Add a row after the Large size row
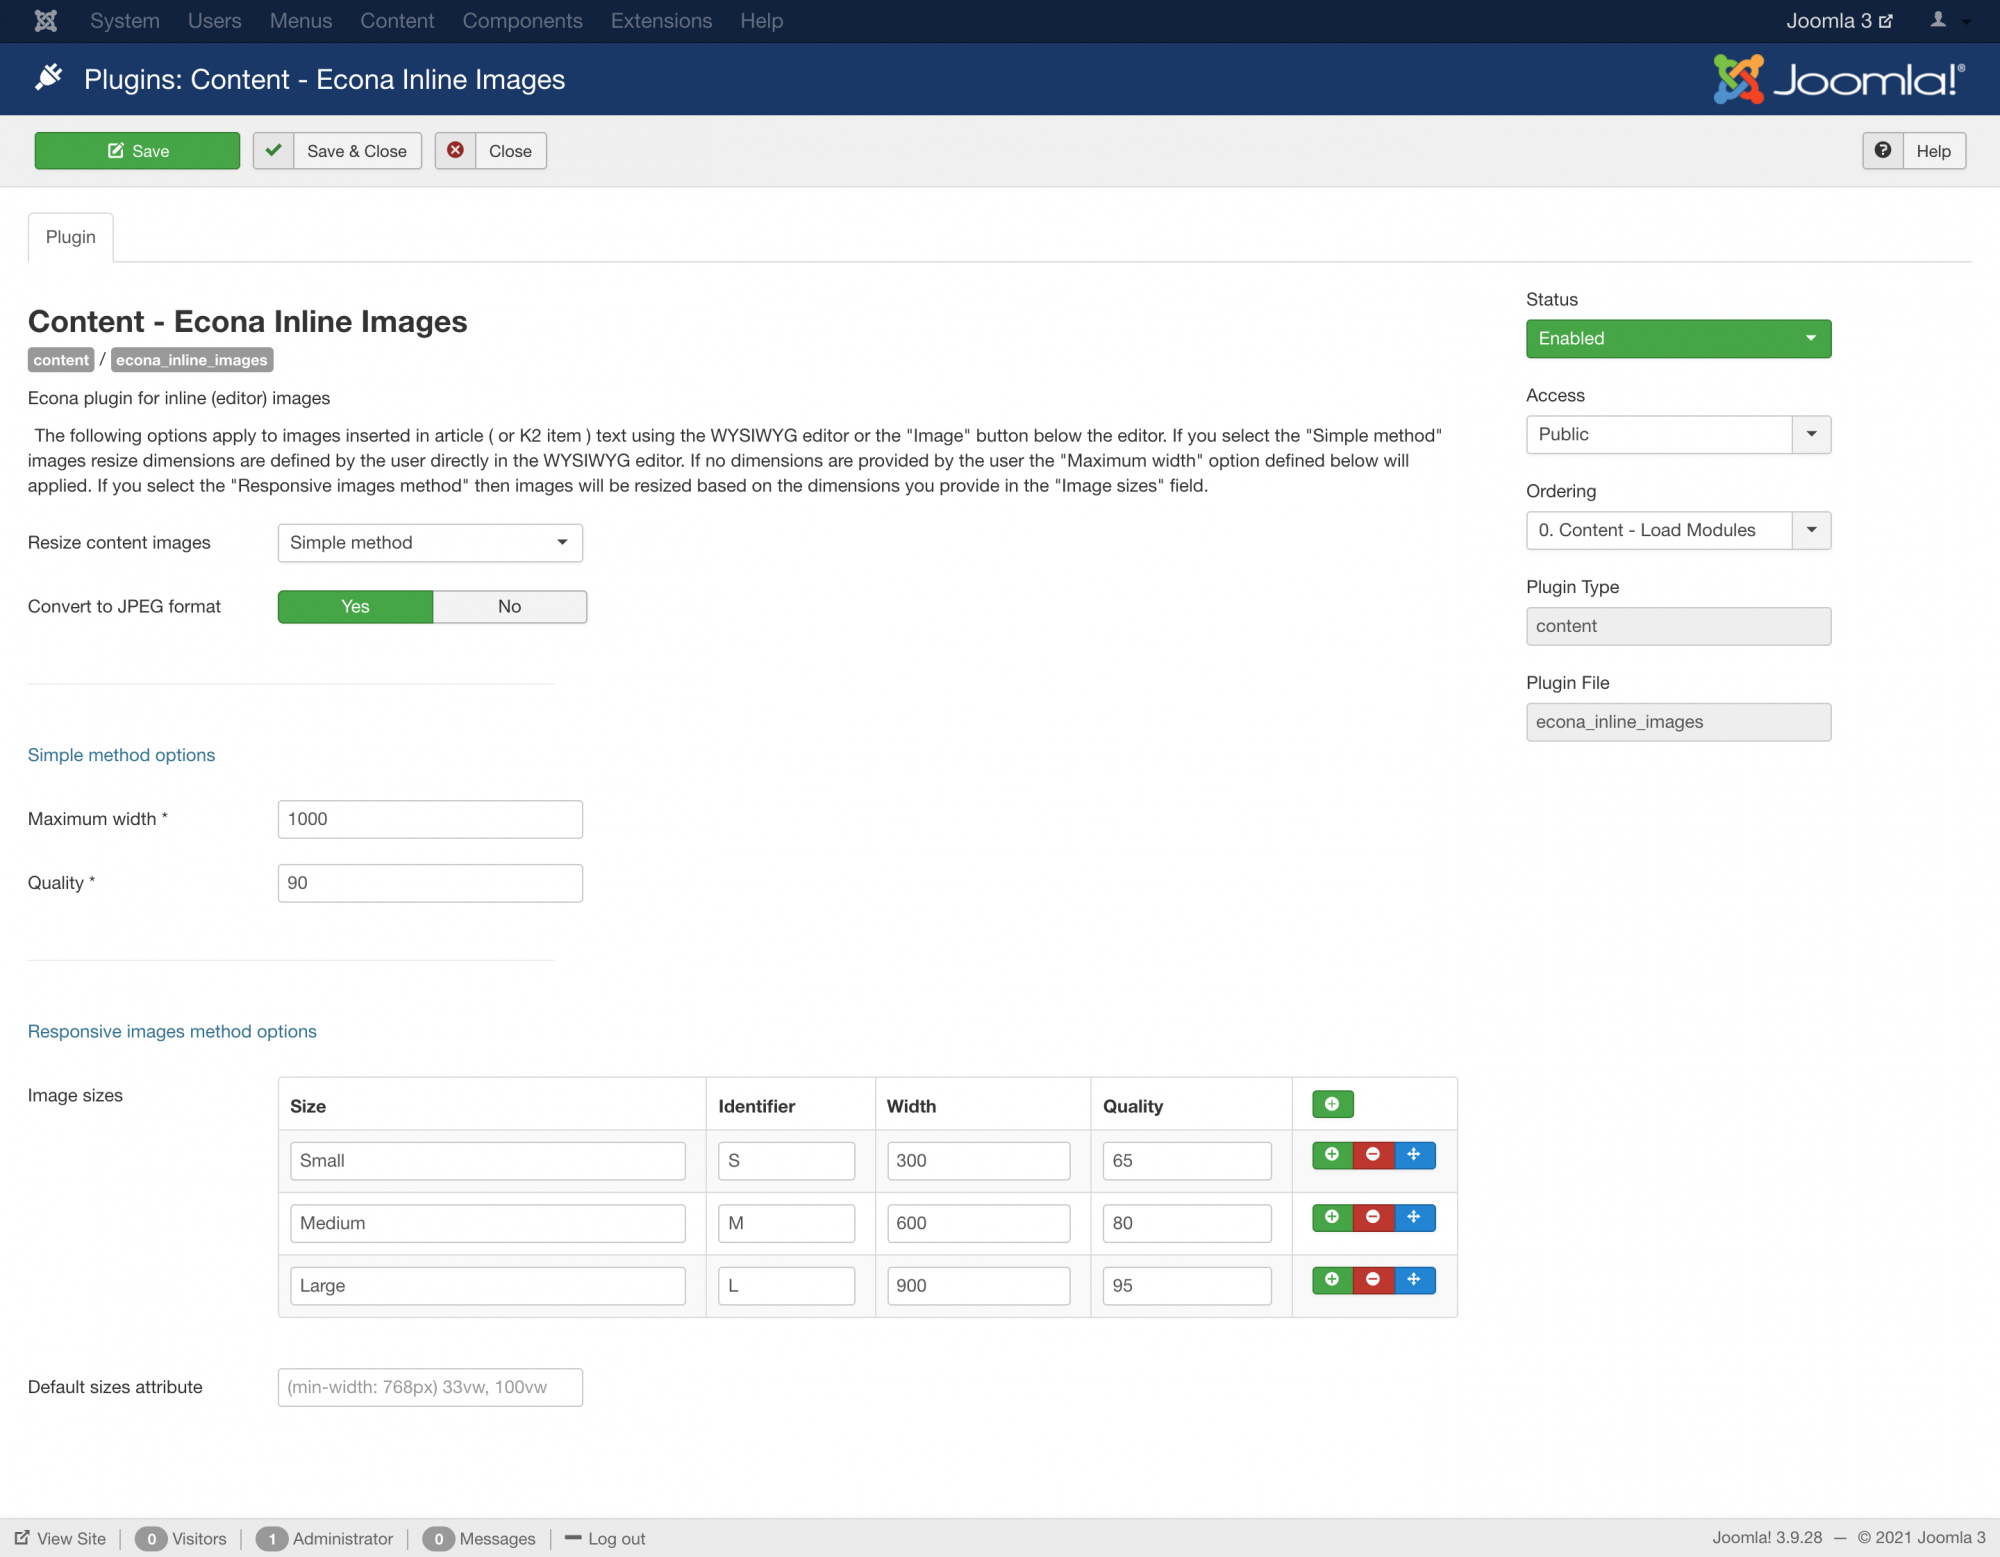 pyautogui.click(x=1332, y=1280)
